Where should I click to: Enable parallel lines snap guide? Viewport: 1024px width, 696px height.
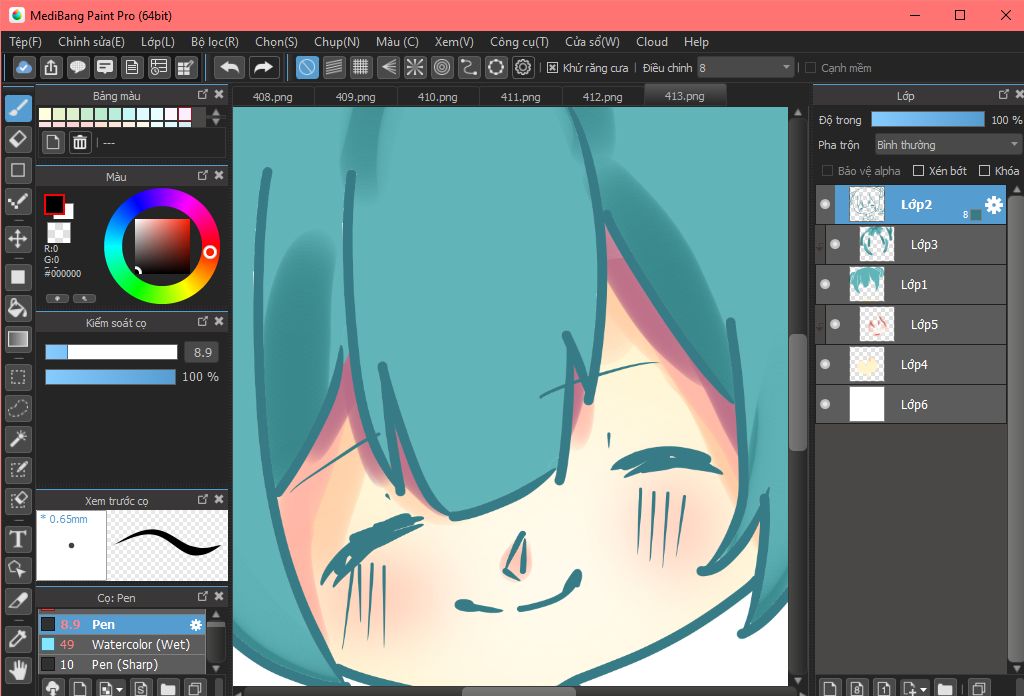tap(334, 67)
